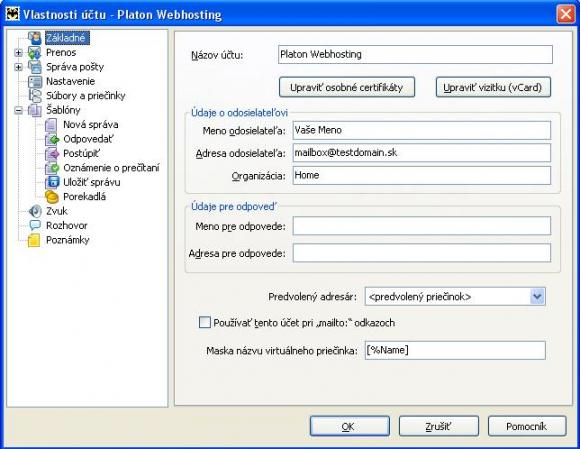Open Oznámenie o prečítaní template item

point(111,168)
